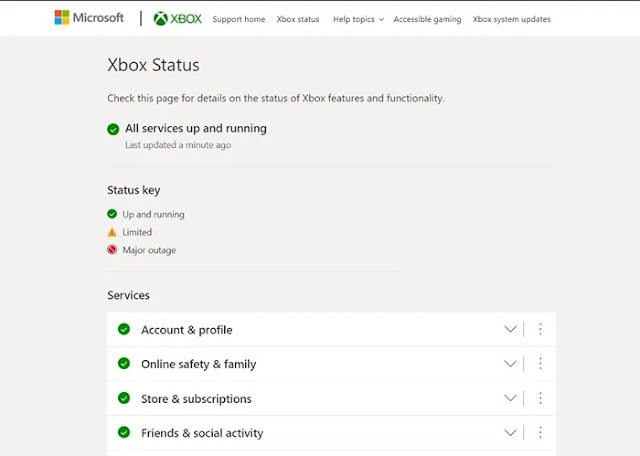Click the Friends & social activity label
The height and width of the screenshot is (456, 640).
202,433
